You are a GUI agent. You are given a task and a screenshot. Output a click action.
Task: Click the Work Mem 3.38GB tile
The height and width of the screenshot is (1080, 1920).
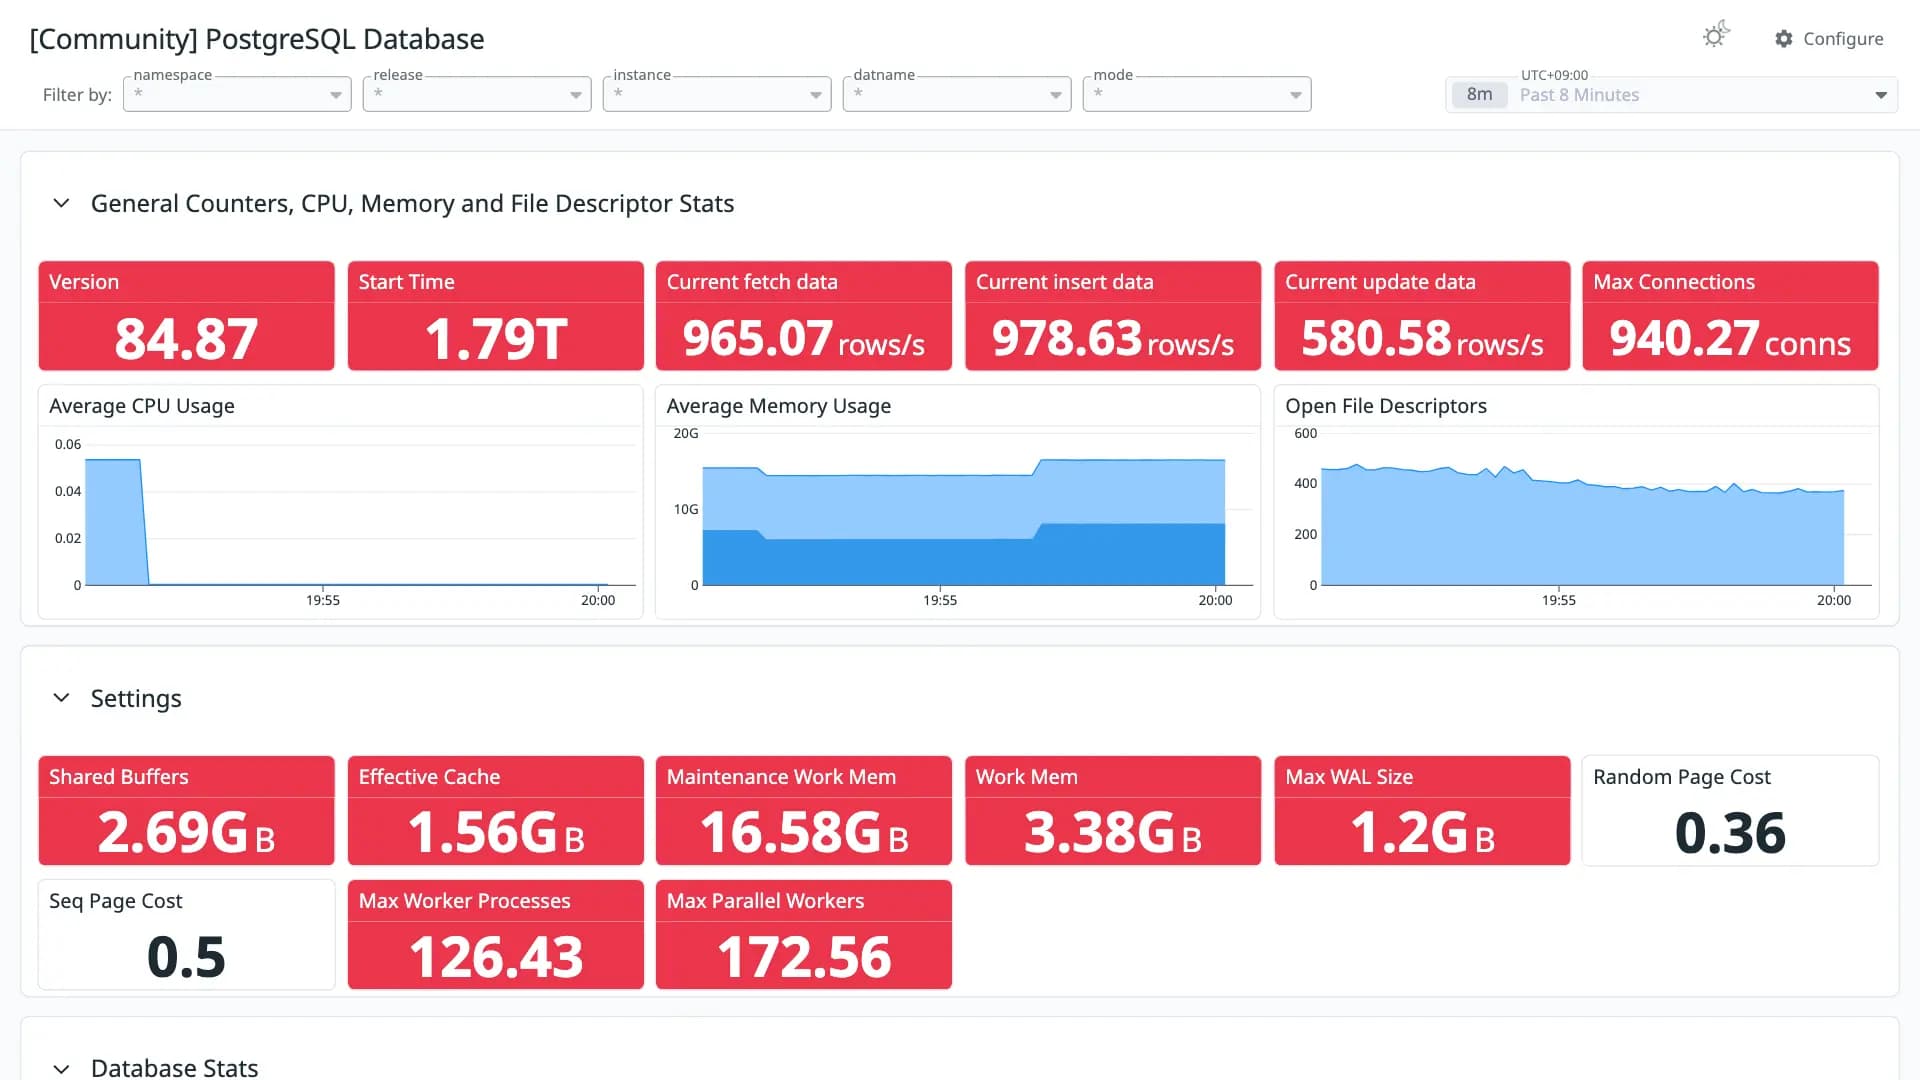tap(1113, 811)
